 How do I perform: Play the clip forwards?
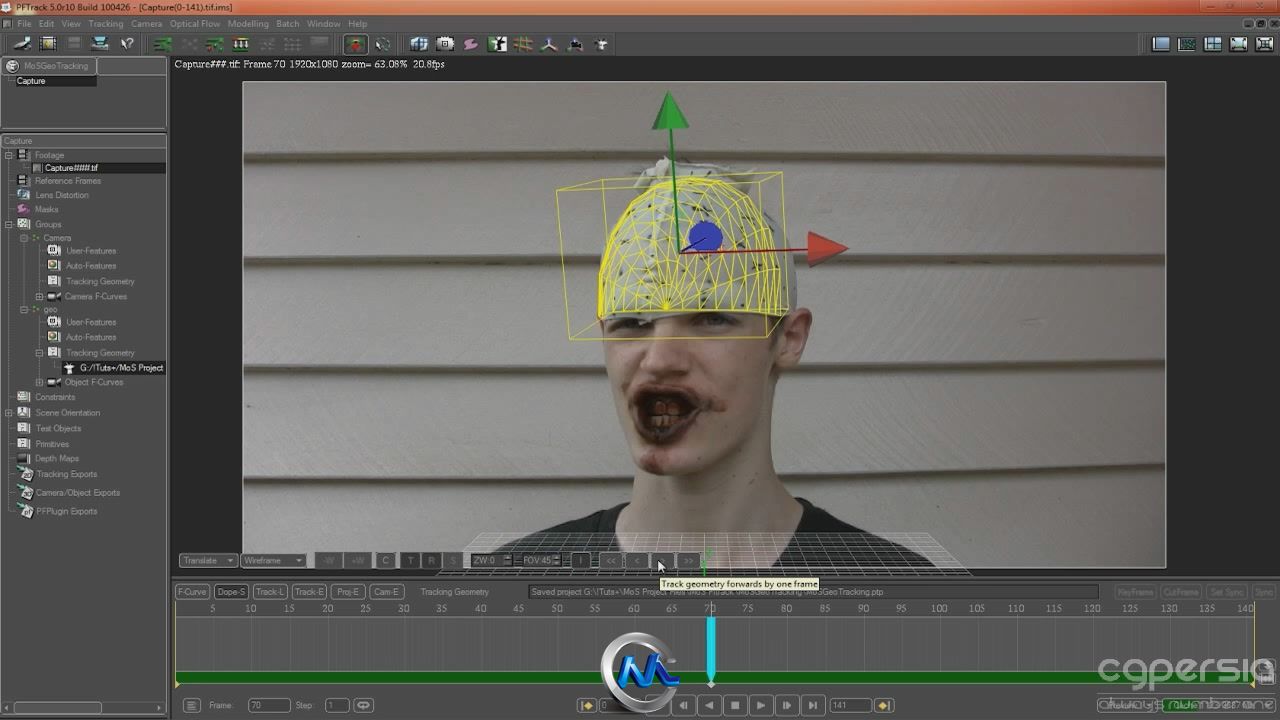click(x=761, y=705)
